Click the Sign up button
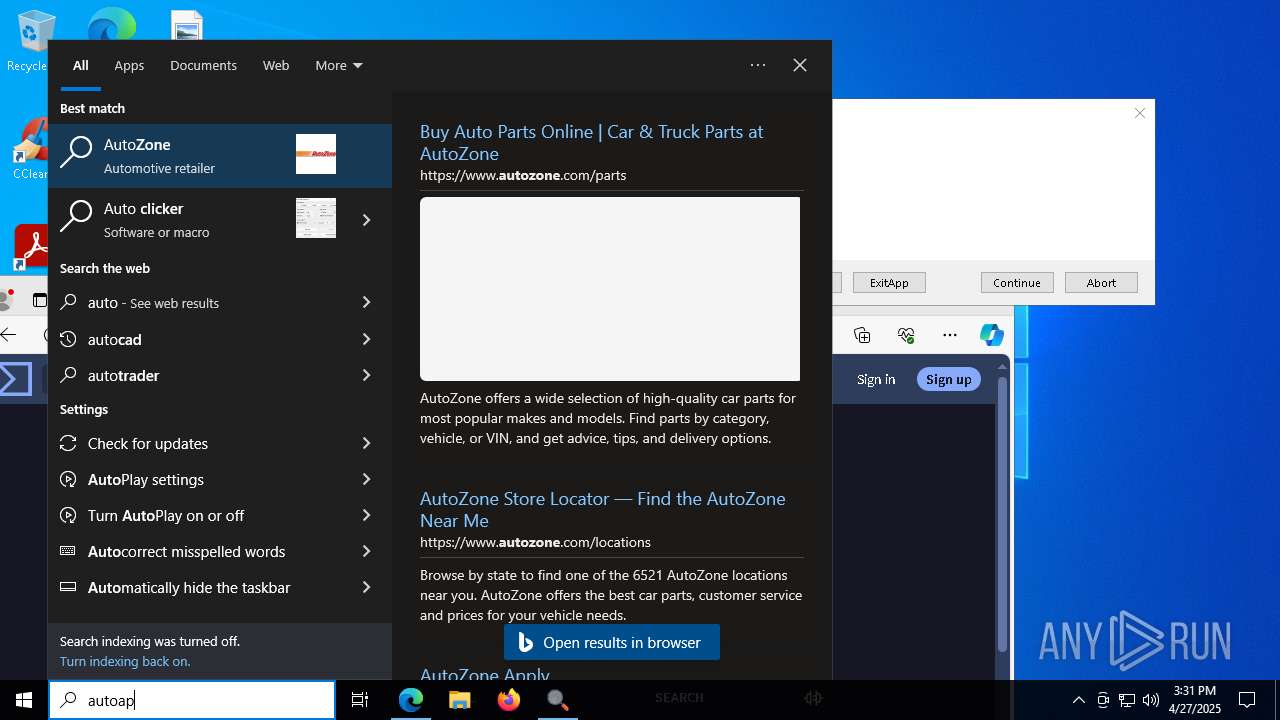Image resolution: width=1280 pixels, height=720 pixels. click(x=948, y=379)
